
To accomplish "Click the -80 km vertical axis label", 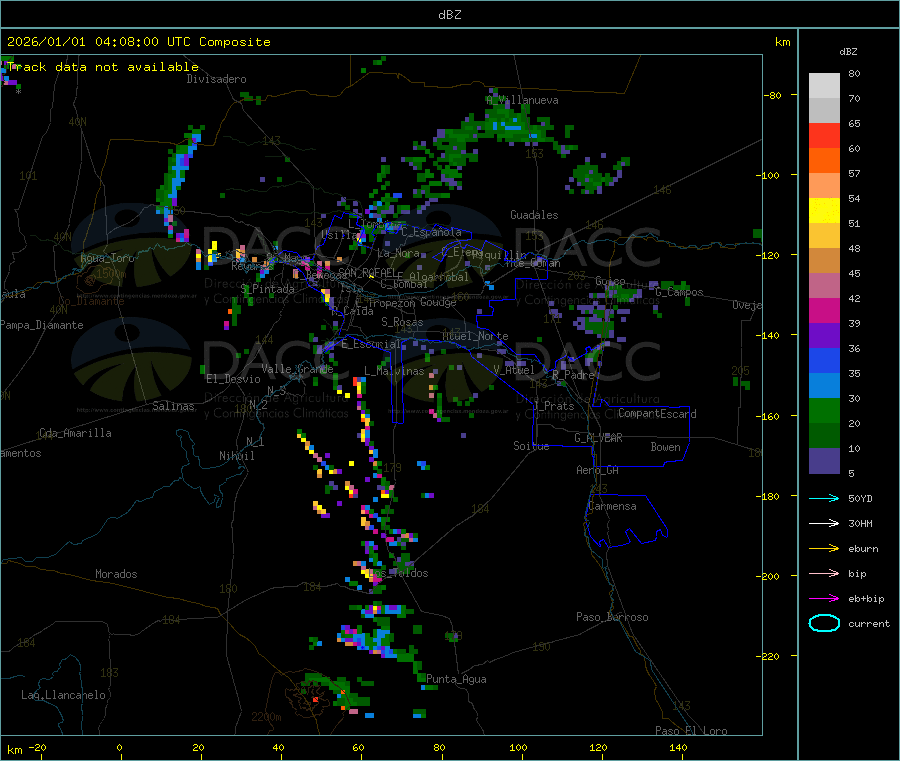I will click(772, 95).
